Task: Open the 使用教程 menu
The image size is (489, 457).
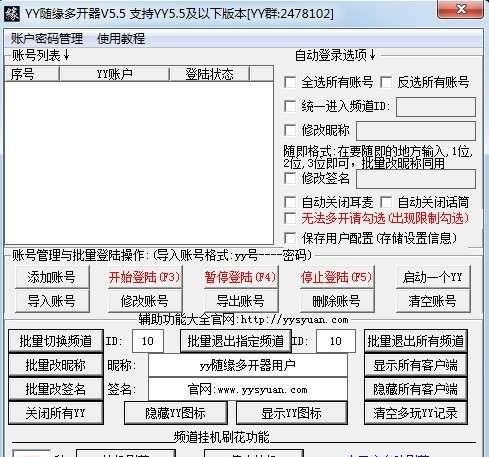Action: (121, 39)
